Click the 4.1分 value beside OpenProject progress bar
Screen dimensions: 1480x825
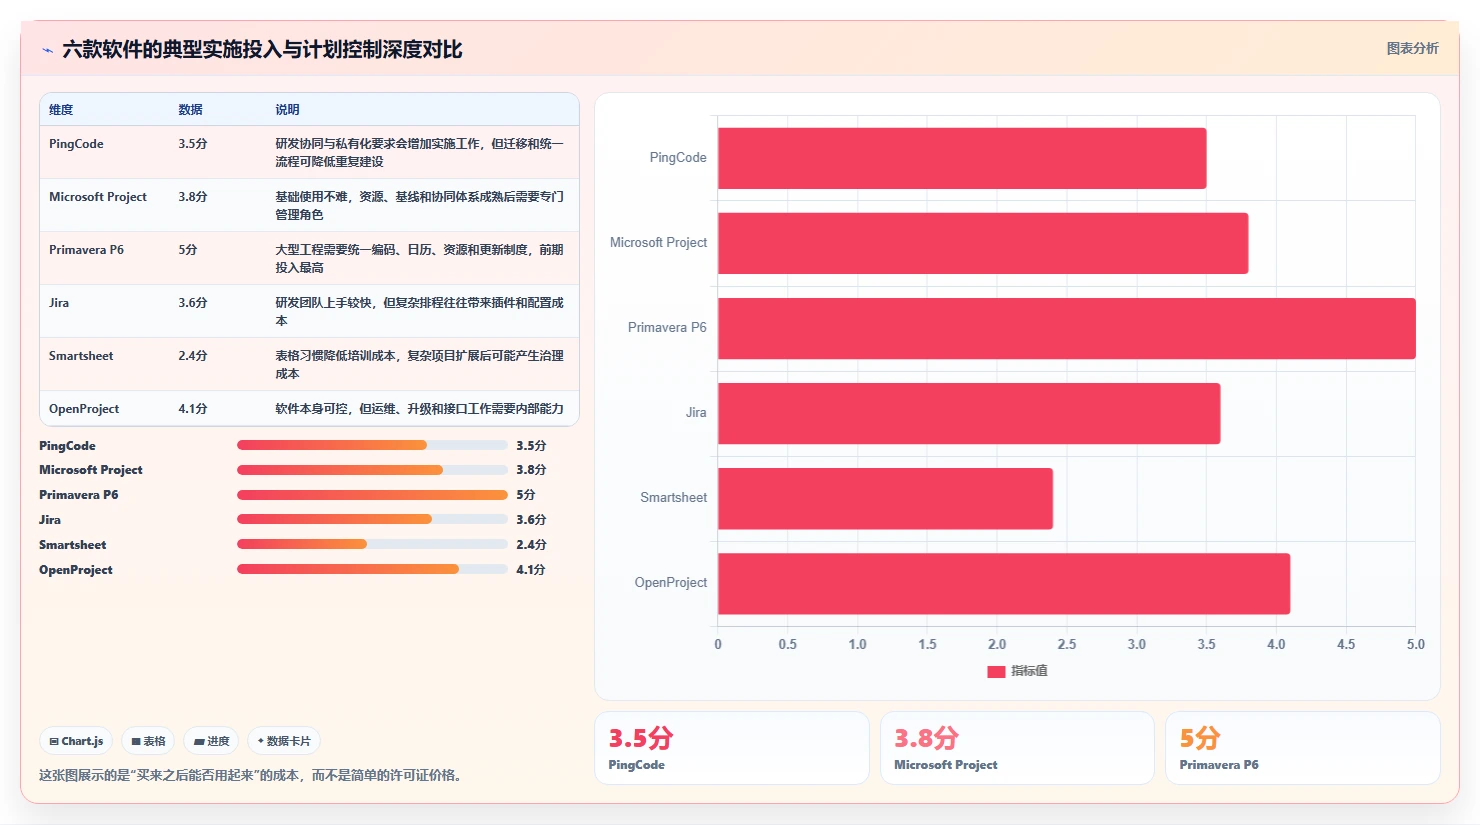(531, 570)
